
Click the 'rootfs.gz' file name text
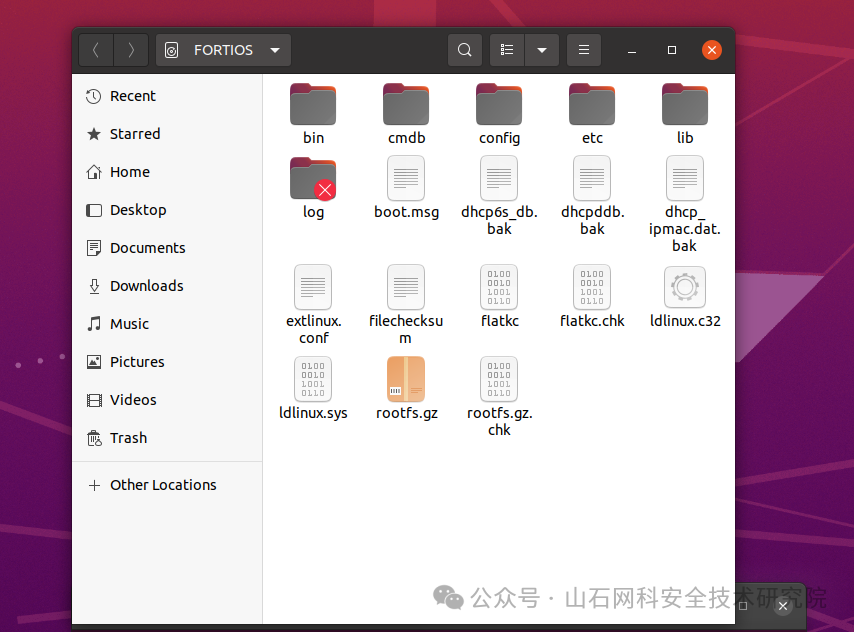coord(406,413)
